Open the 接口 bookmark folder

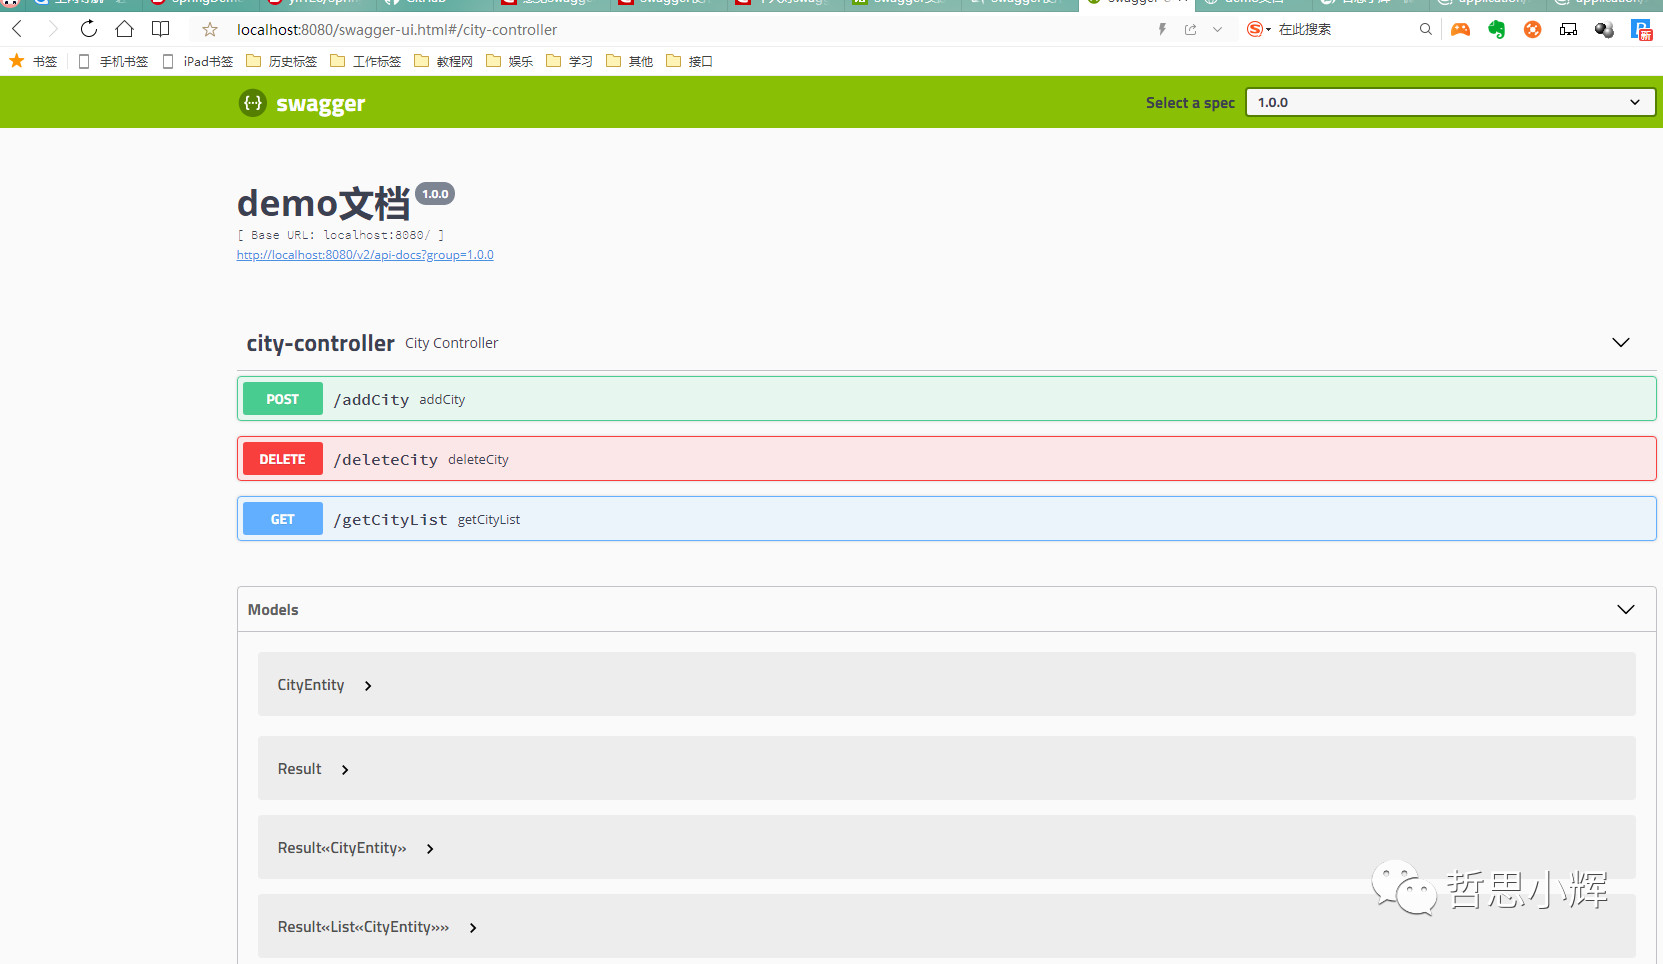click(689, 61)
